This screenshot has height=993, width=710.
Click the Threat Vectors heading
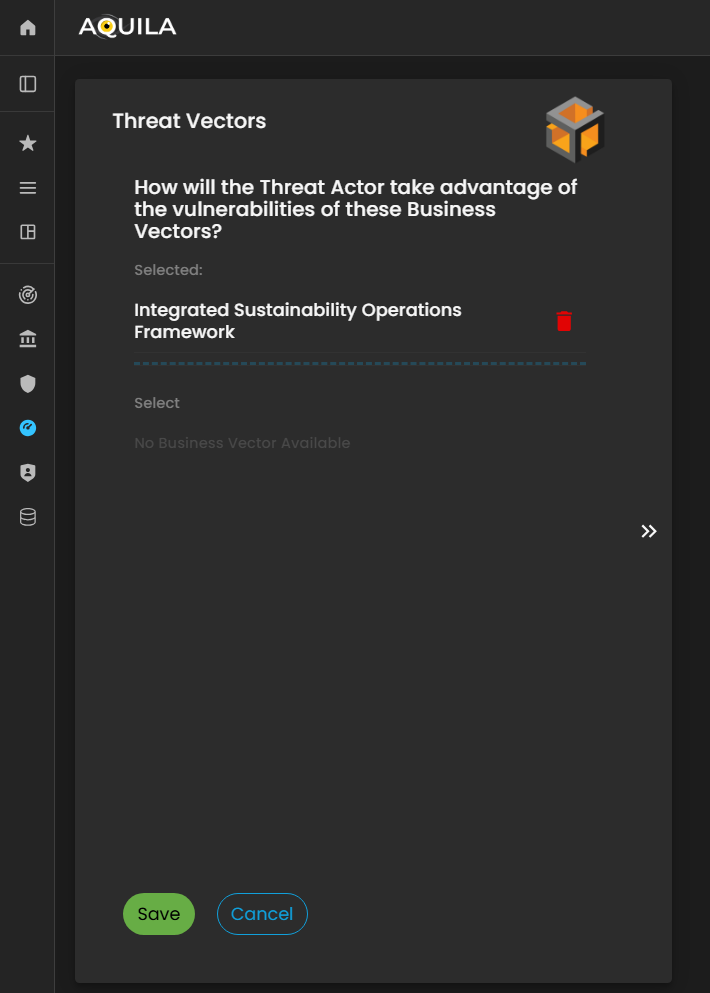[189, 121]
